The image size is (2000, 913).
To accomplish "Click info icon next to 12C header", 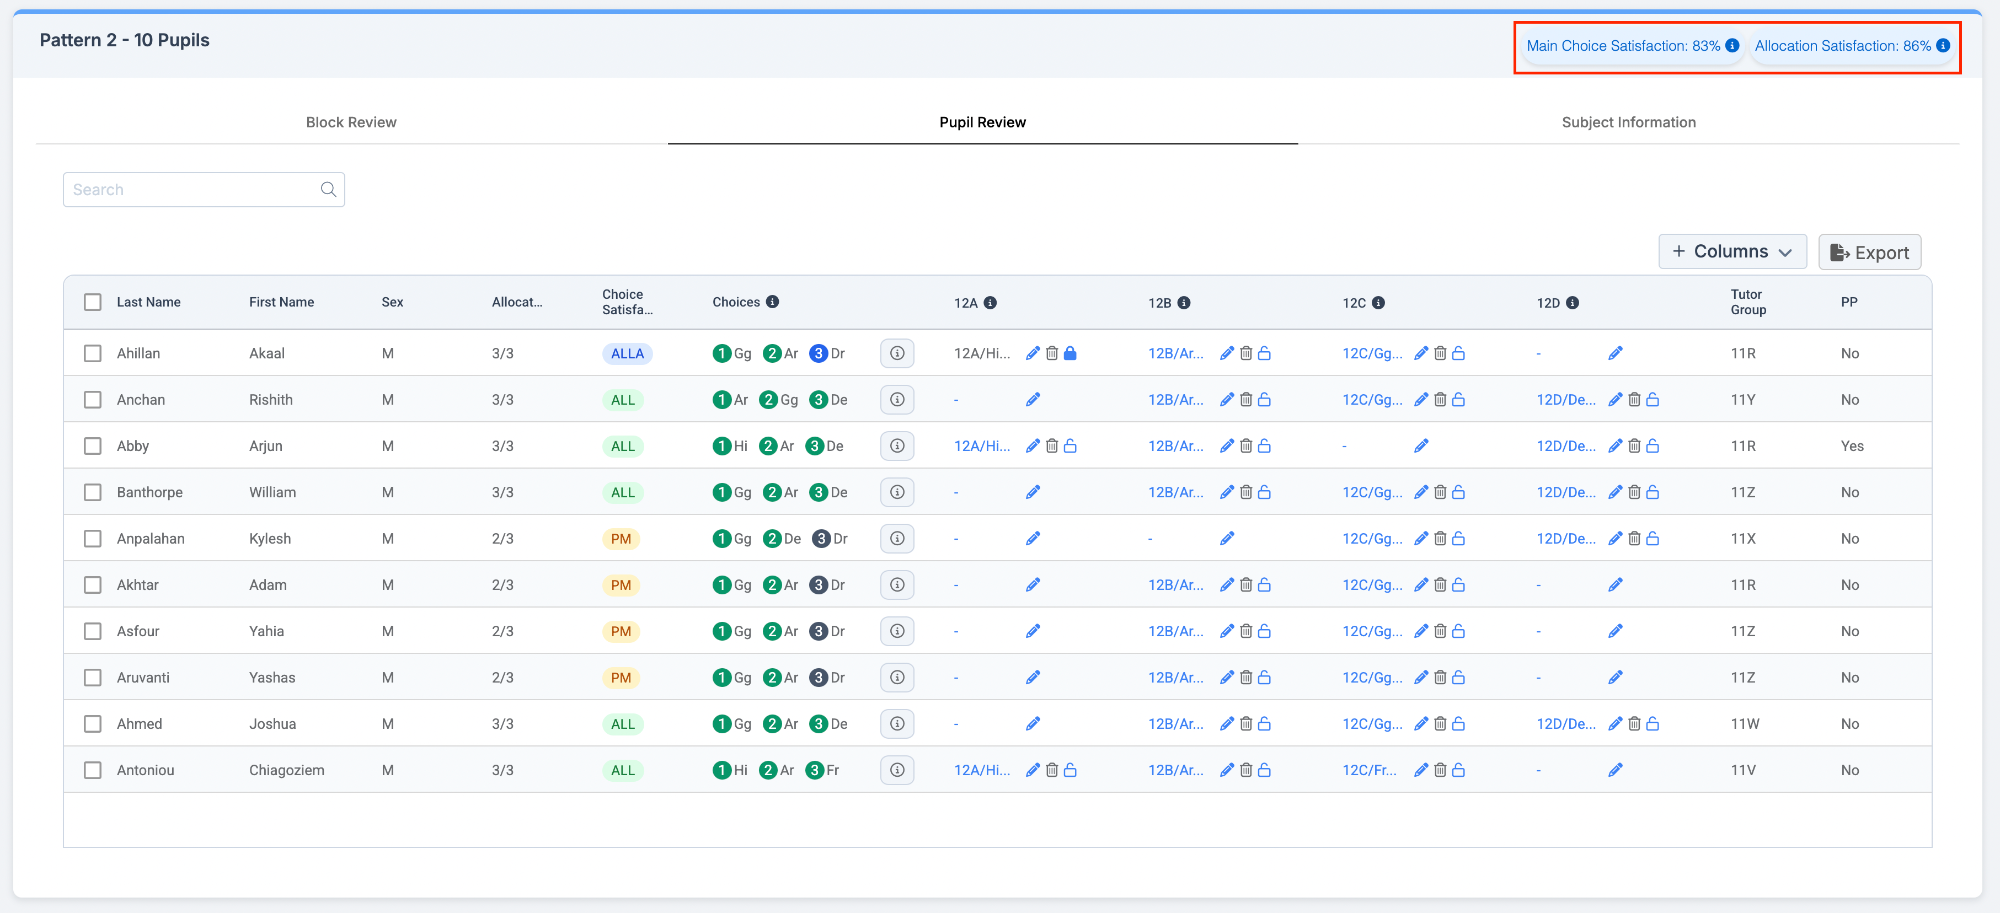I will click(1378, 303).
